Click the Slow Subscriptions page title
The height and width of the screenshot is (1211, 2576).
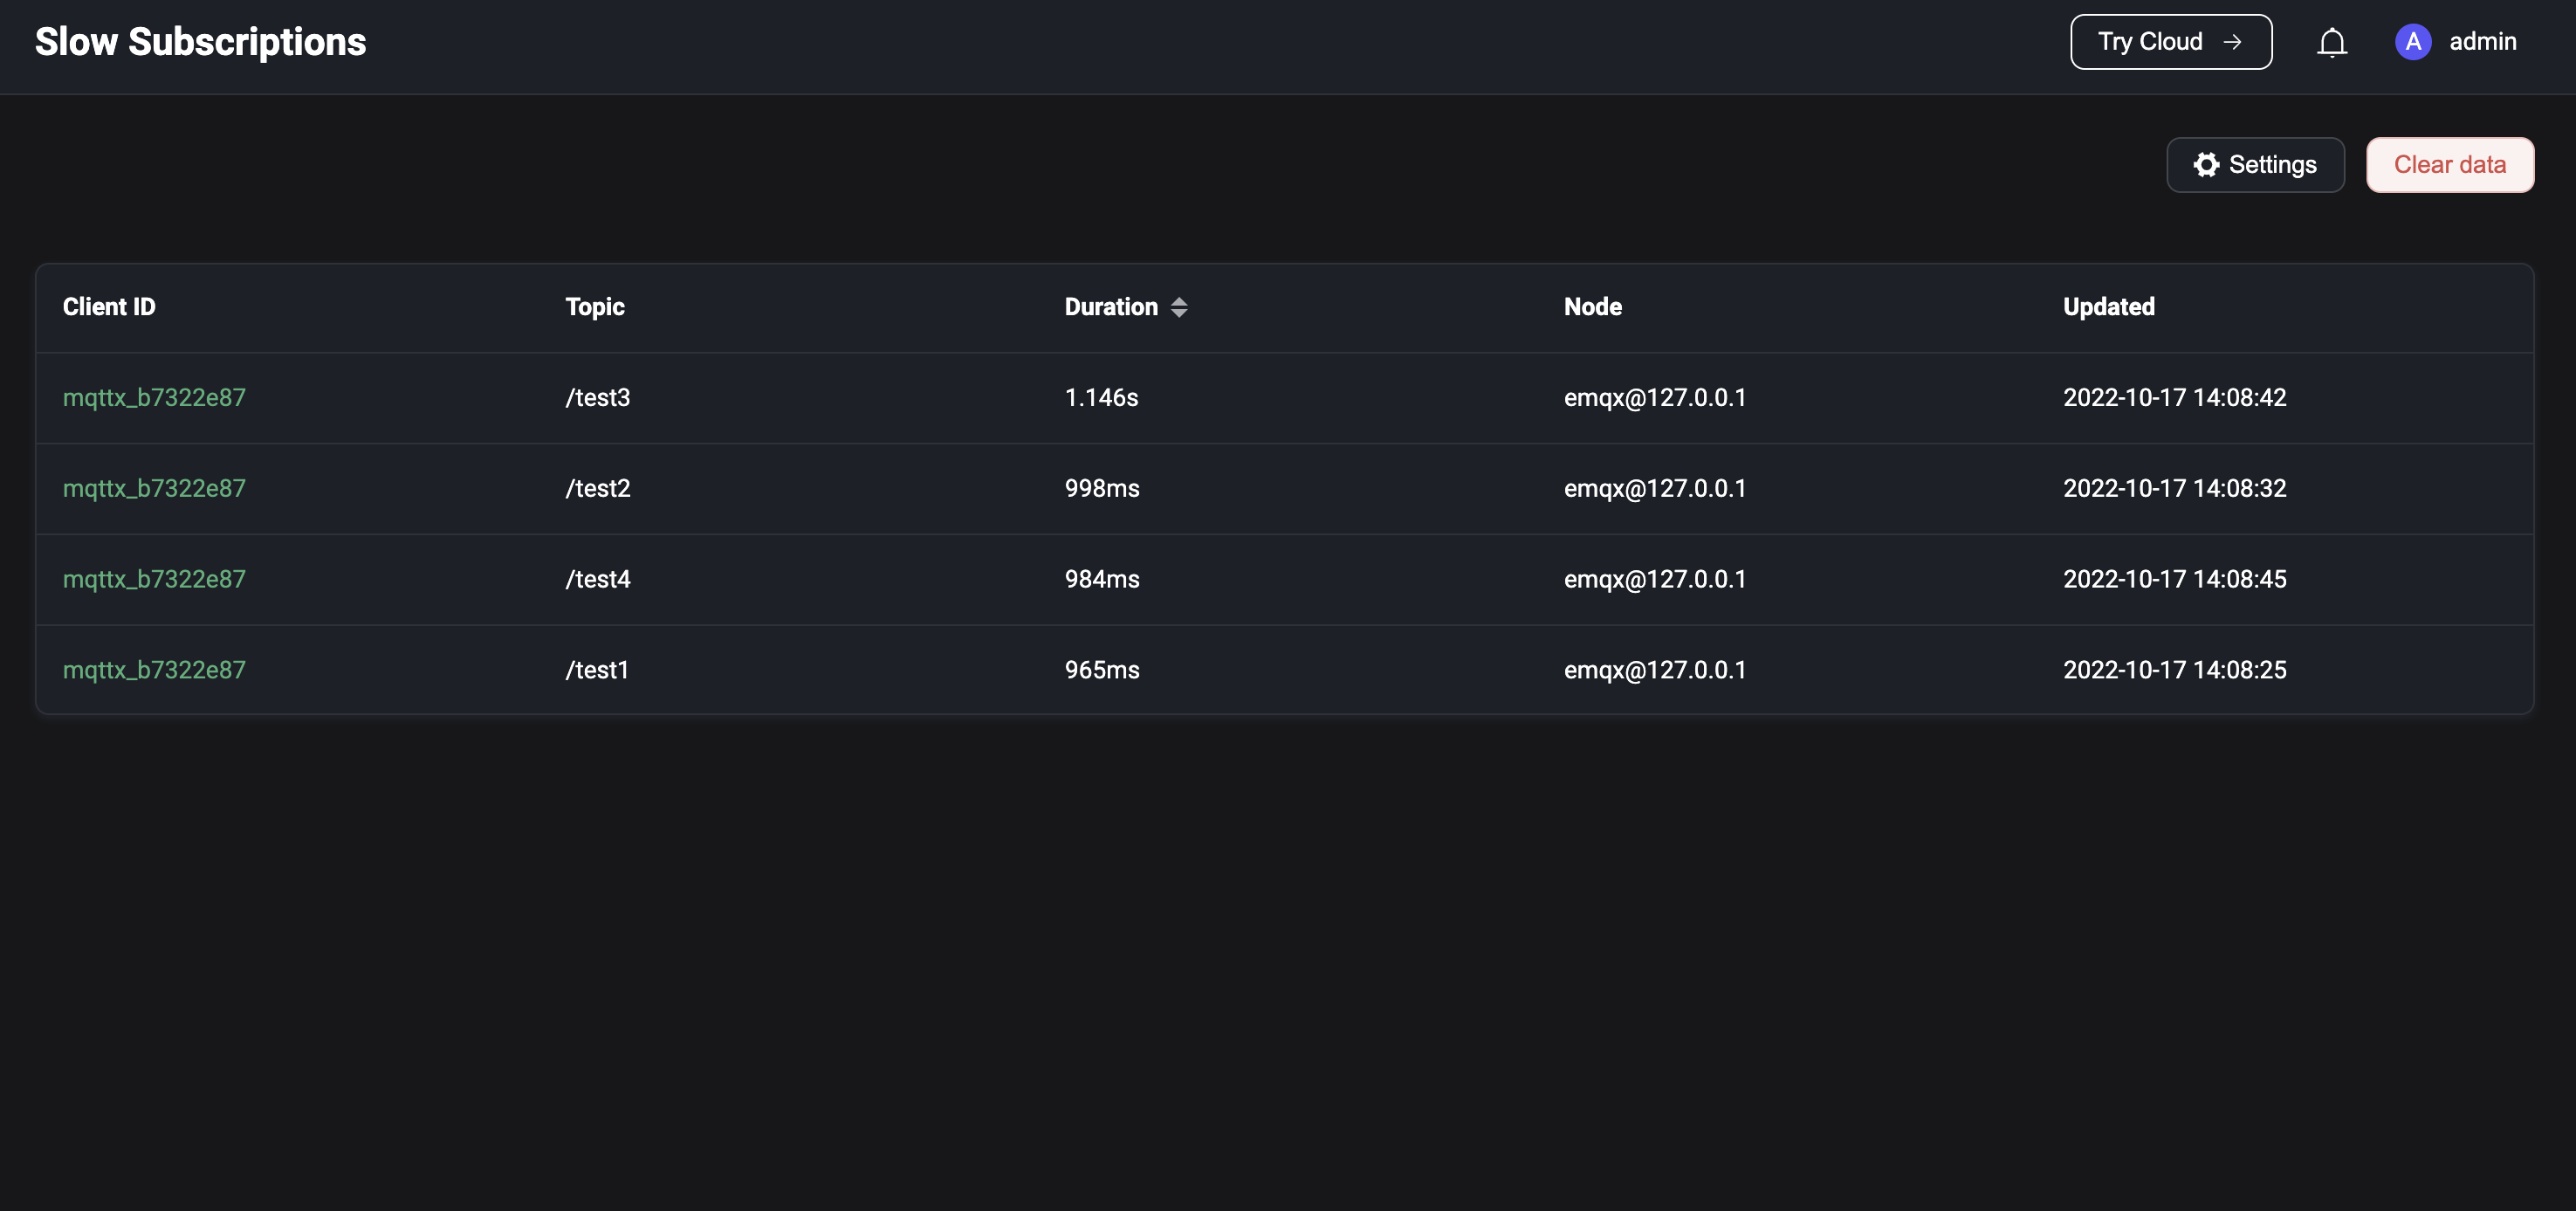pyautogui.click(x=200, y=42)
